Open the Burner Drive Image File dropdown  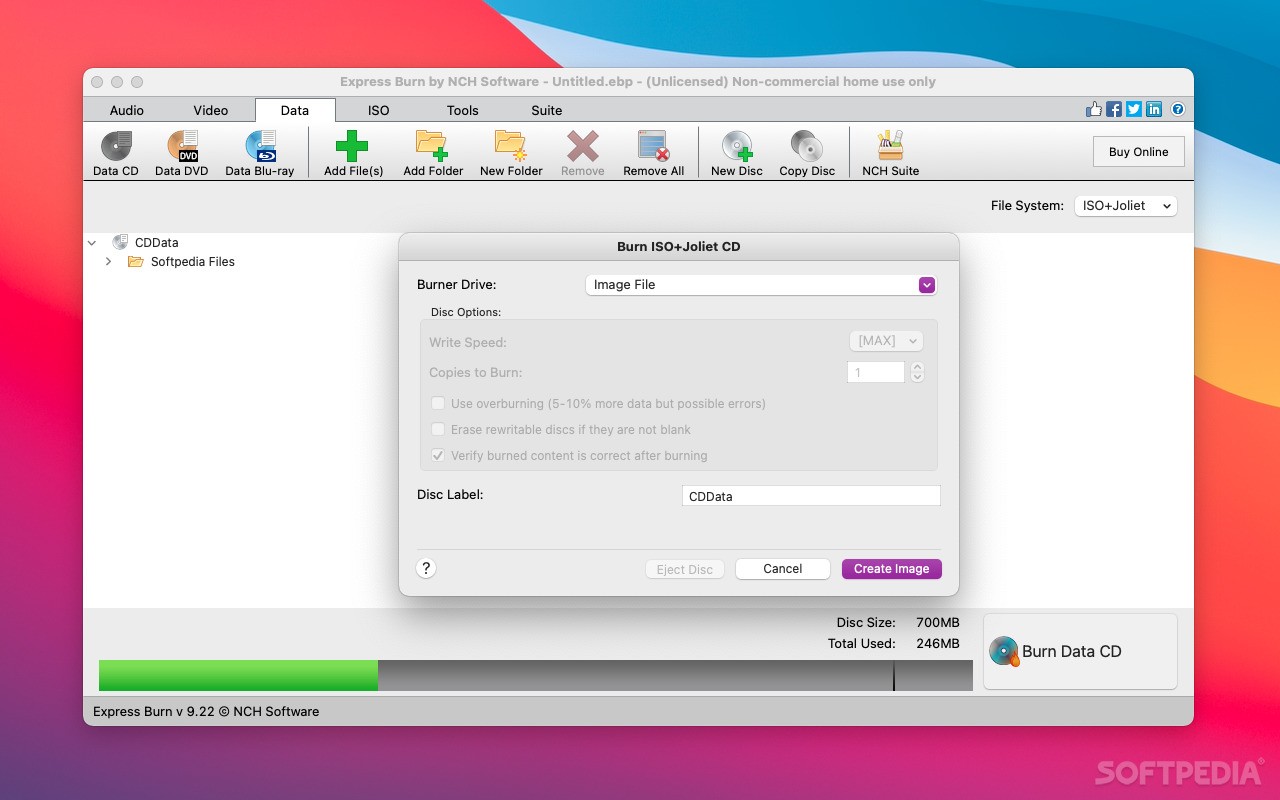tap(761, 285)
